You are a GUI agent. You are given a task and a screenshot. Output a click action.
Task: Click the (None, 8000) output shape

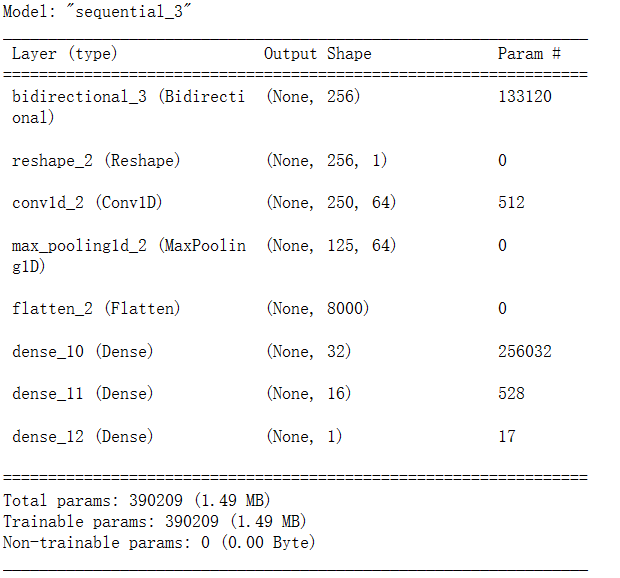[x=317, y=309]
